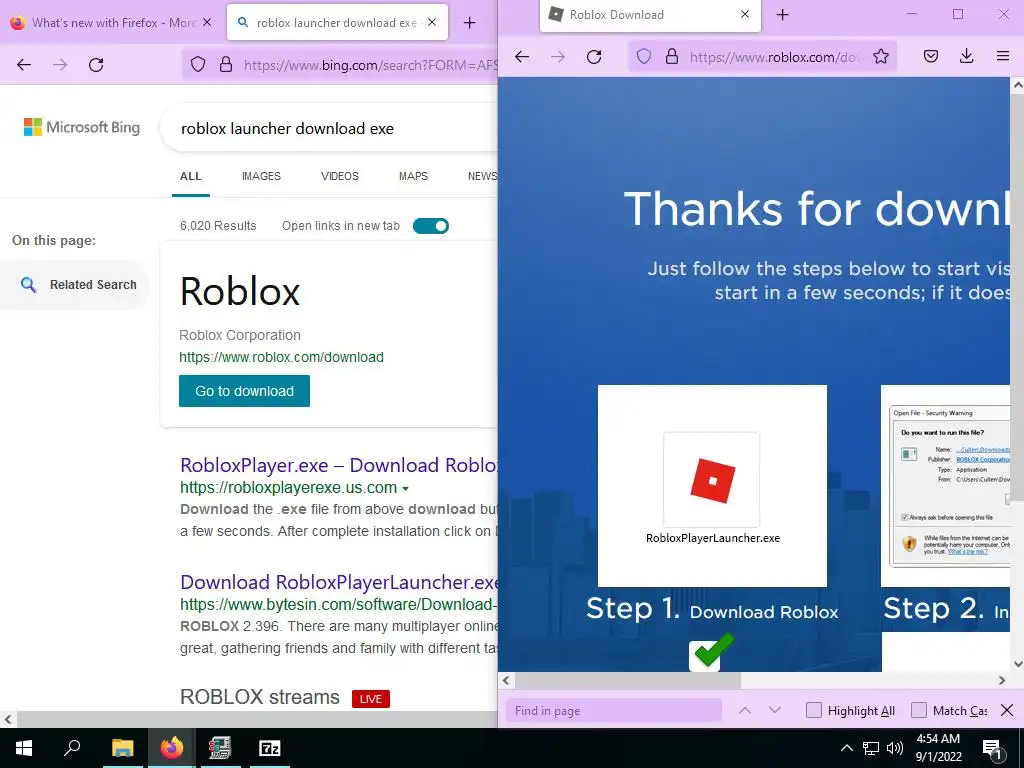Click the https://www.roblox.com/download link
Viewport: 1024px width, 768px height.
281,357
